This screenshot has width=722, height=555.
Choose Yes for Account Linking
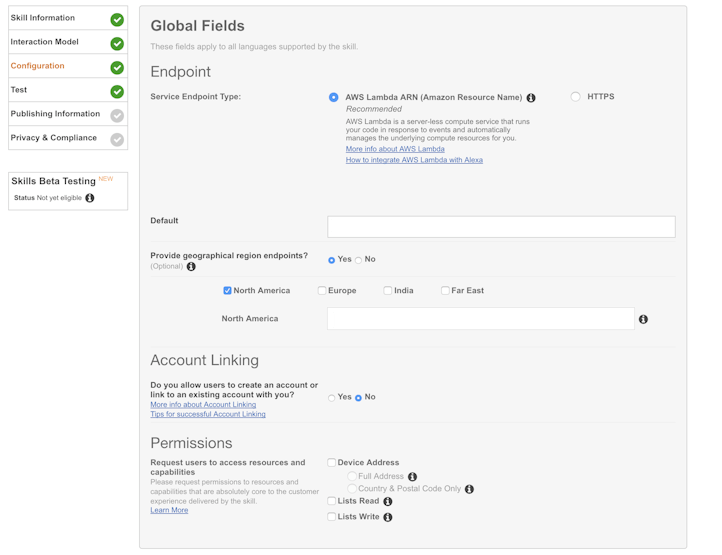[332, 398]
